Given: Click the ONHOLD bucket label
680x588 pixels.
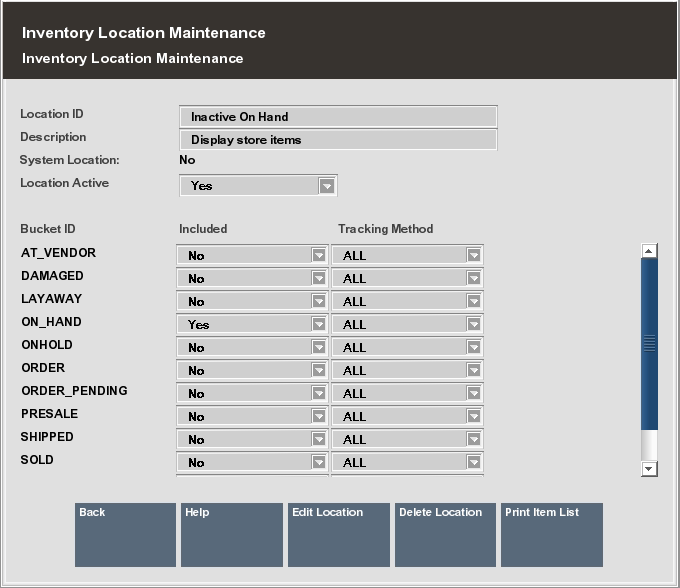Looking at the screenshot, I should pyautogui.click(x=47, y=345).
